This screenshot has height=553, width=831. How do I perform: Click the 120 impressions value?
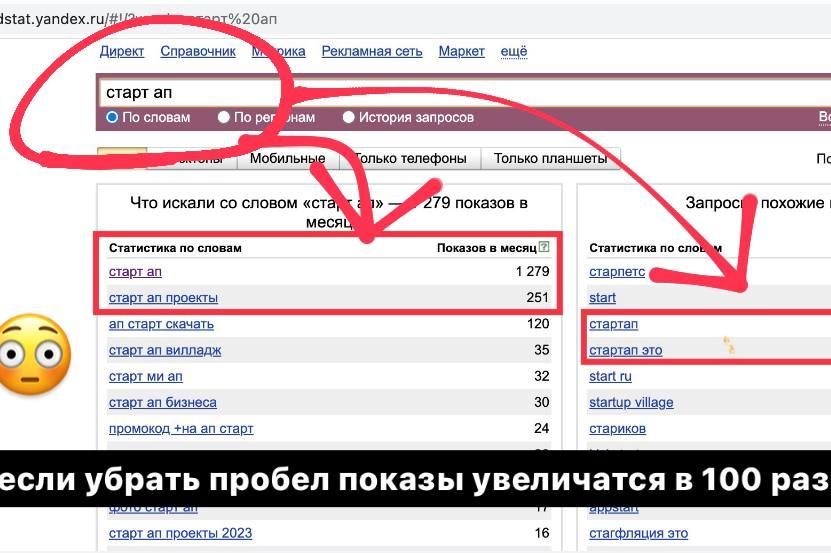538,323
